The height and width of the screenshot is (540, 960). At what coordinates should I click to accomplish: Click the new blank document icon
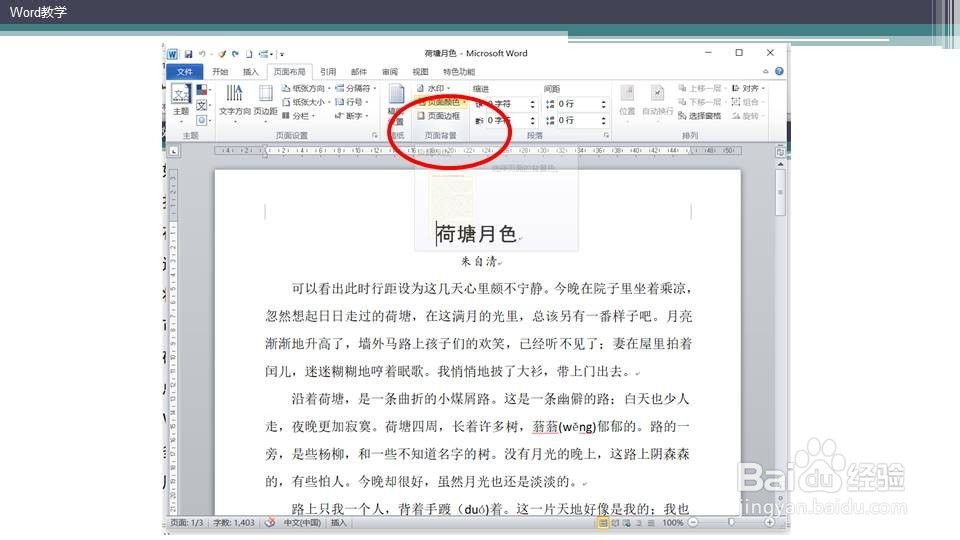click(x=249, y=54)
